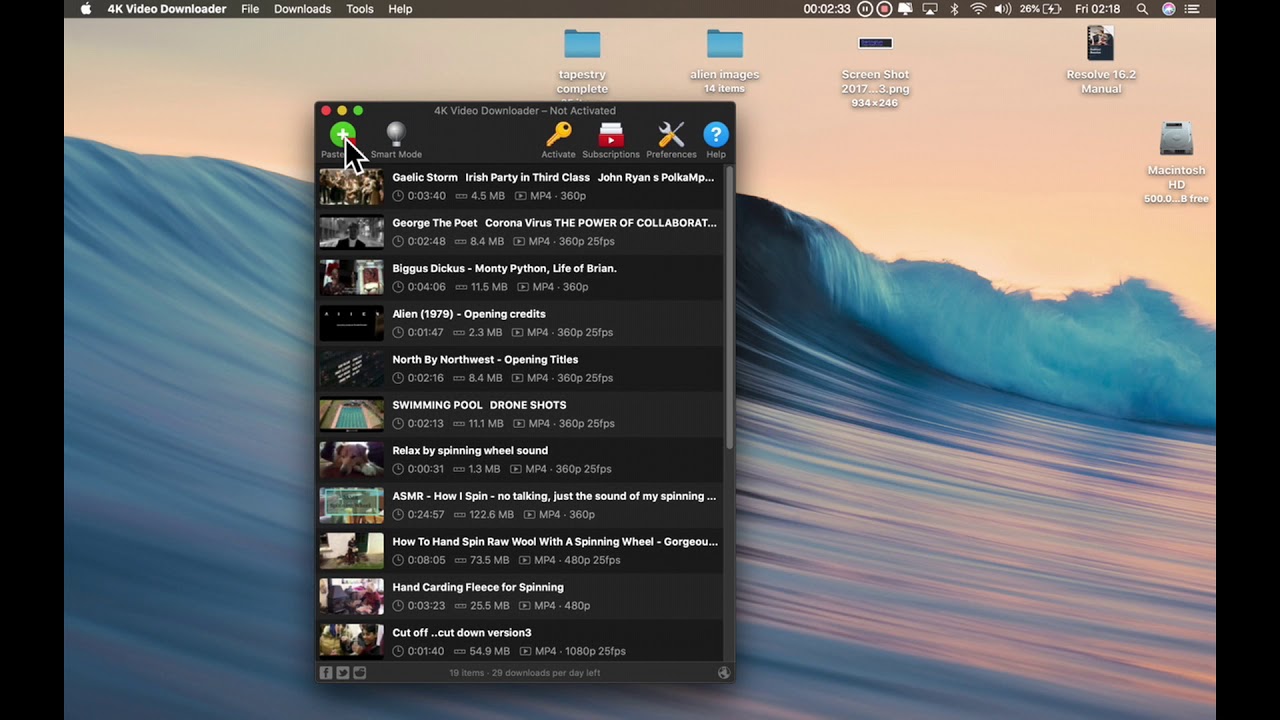The width and height of the screenshot is (1280, 720).
Task: Open the Wi-Fi menu bar icon
Action: (x=977, y=9)
